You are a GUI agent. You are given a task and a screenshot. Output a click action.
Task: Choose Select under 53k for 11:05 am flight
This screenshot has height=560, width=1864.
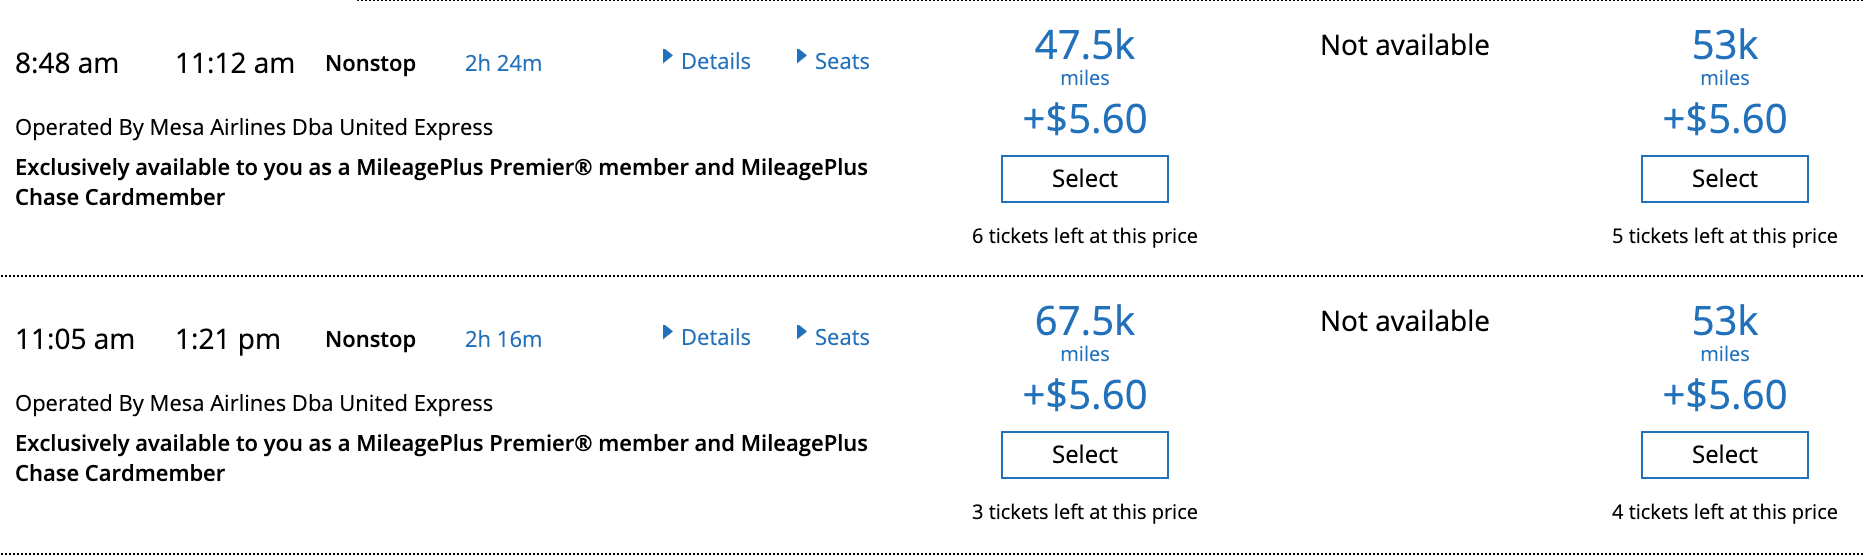(1724, 455)
